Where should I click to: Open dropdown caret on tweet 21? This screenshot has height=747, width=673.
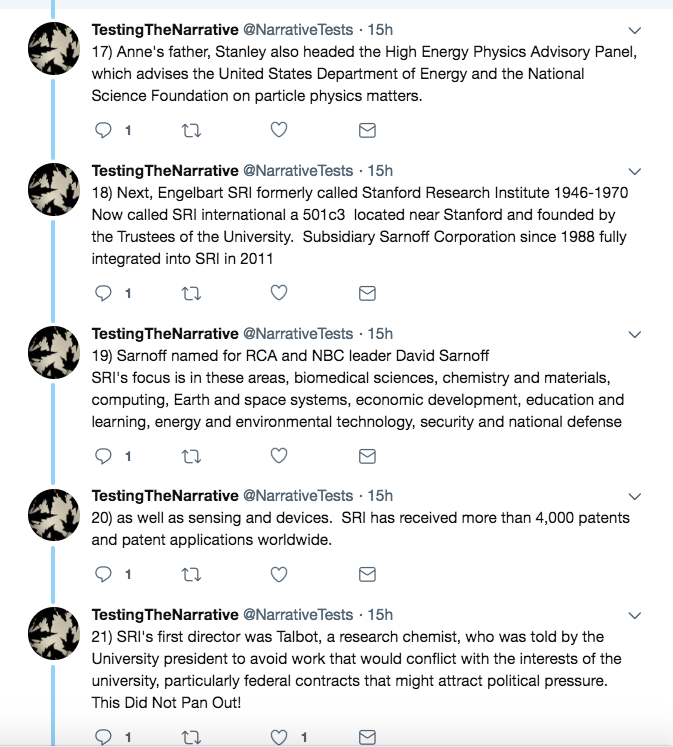[634, 616]
